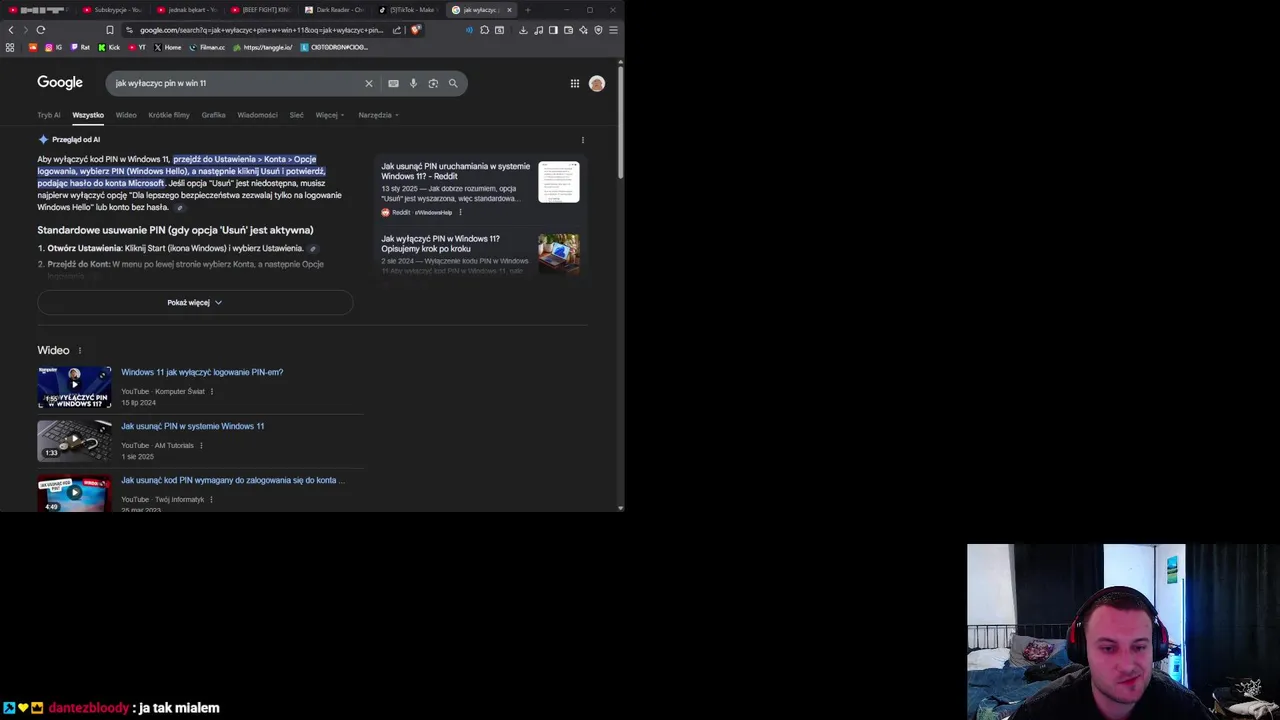Switch to the Grafika tab
The width and height of the screenshot is (1280, 720).
pyautogui.click(x=213, y=115)
